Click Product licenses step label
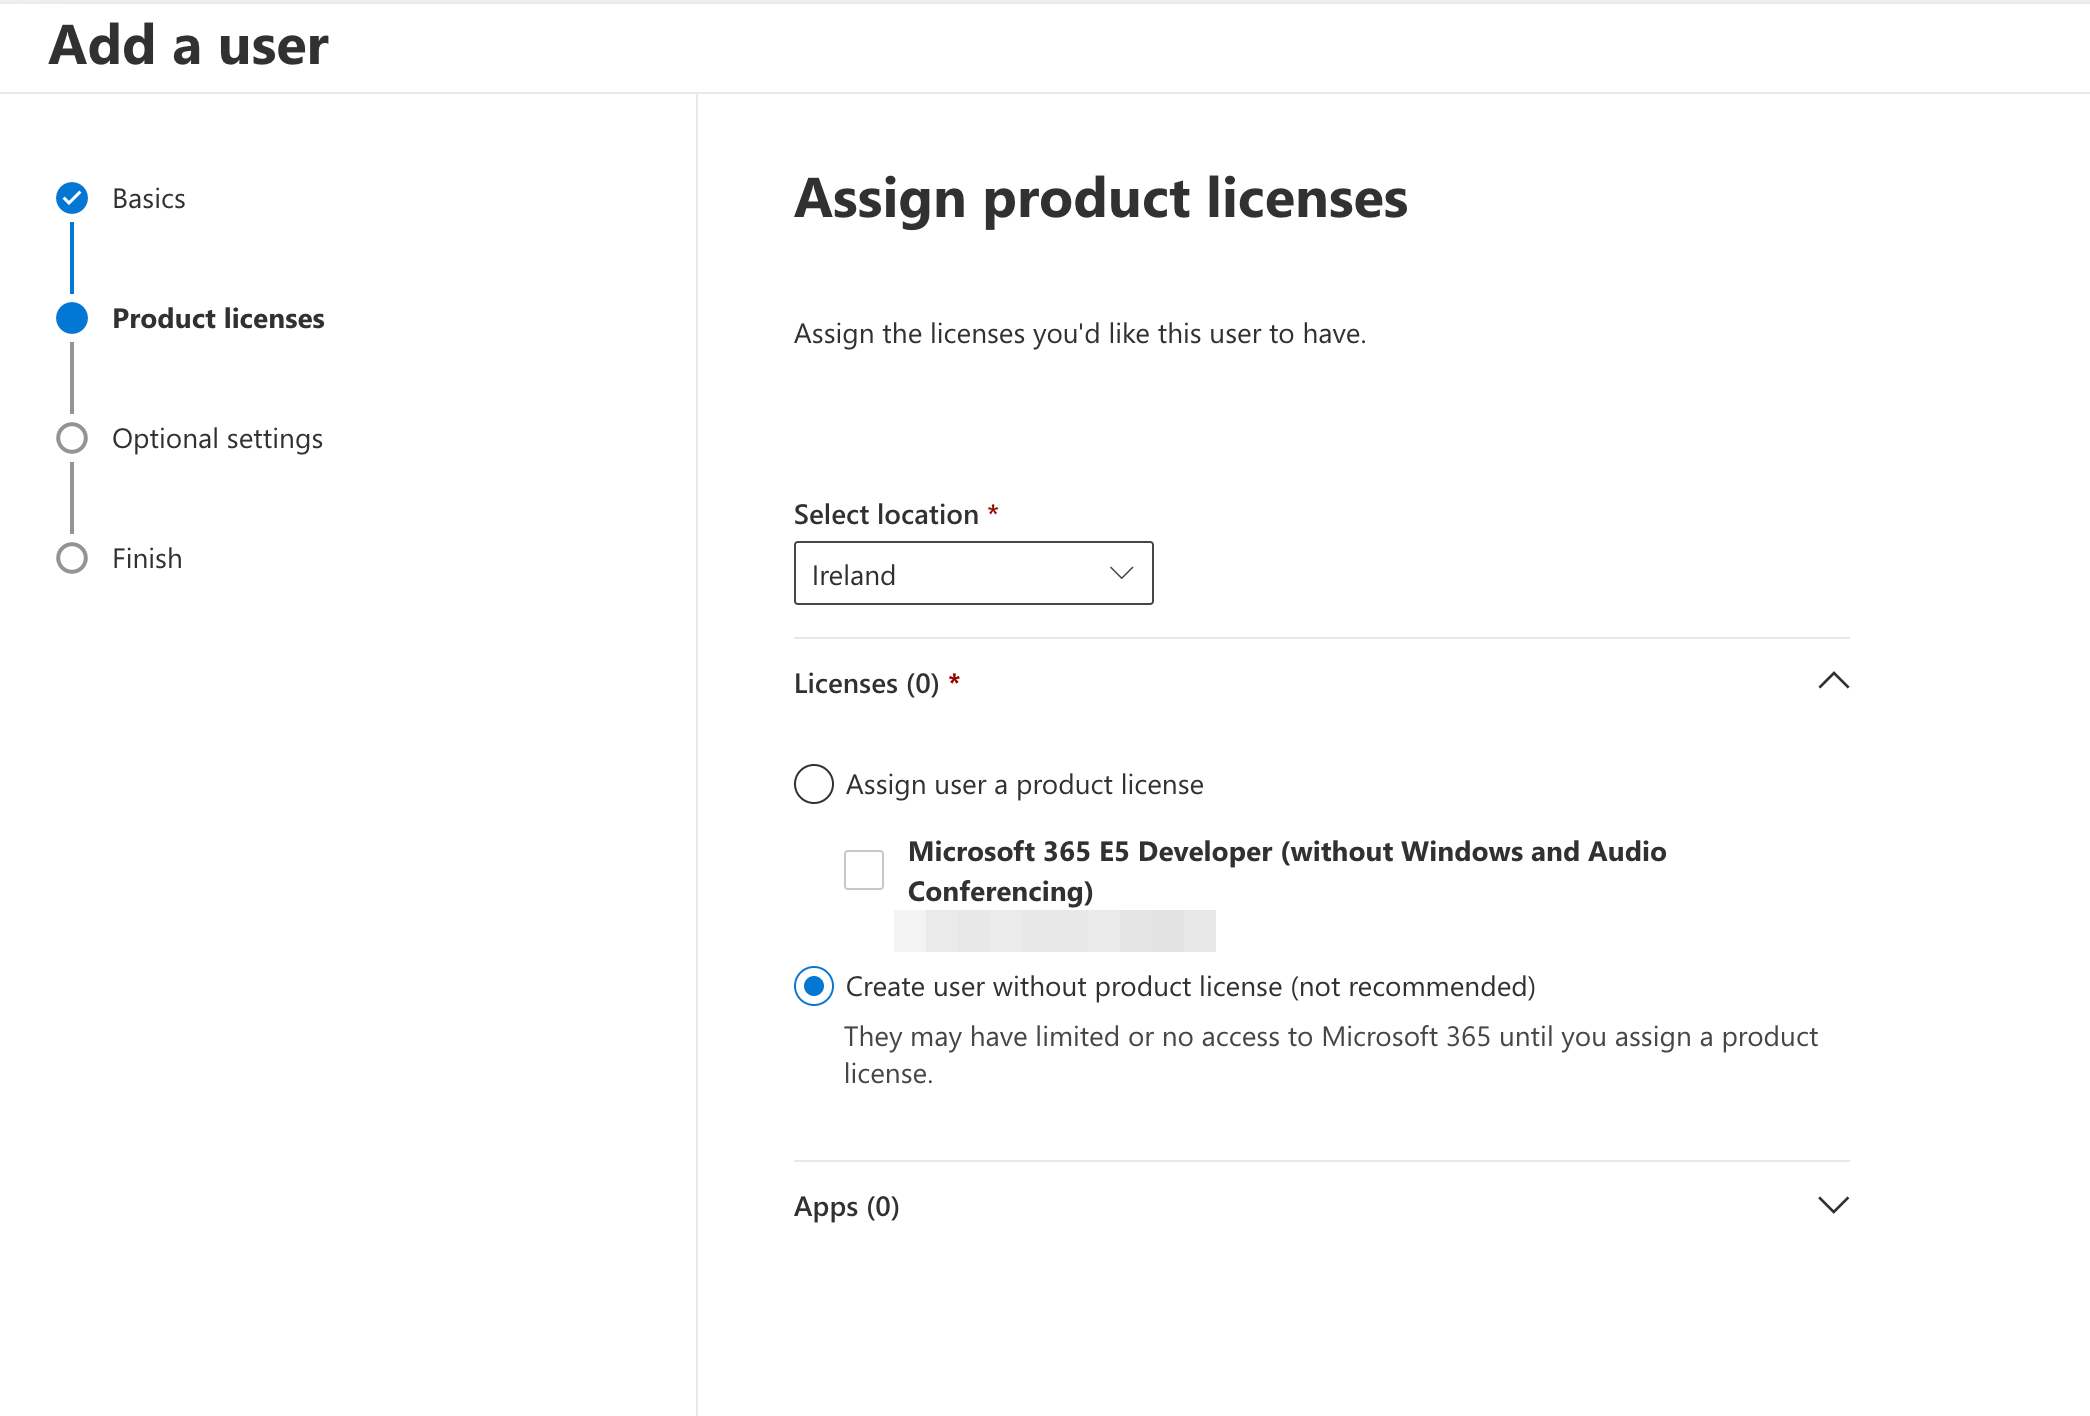The image size is (2090, 1416). [218, 318]
